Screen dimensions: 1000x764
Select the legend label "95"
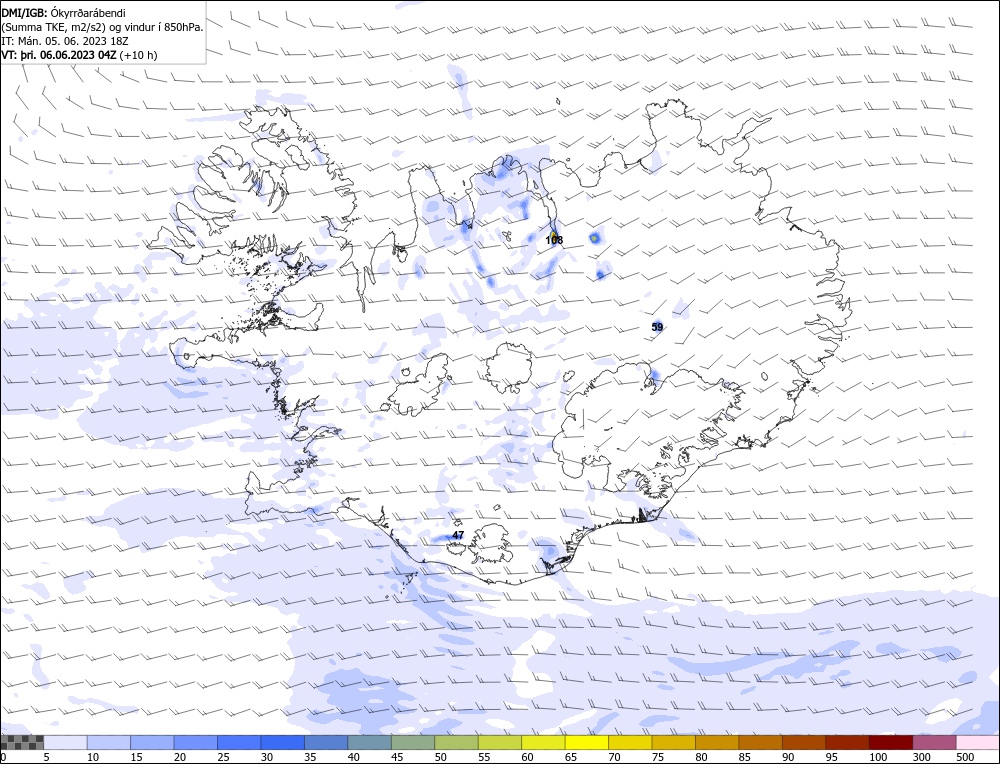(x=830, y=757)
